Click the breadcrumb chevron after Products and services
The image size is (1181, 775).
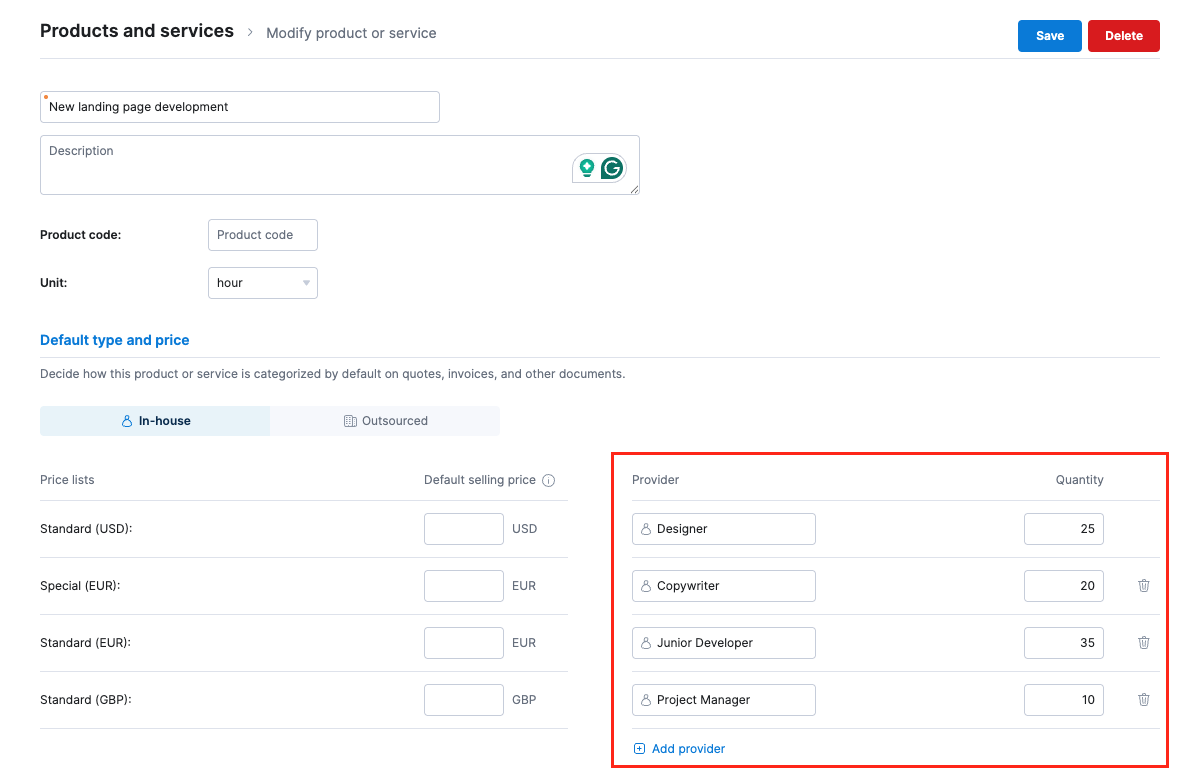click(250, 32)
